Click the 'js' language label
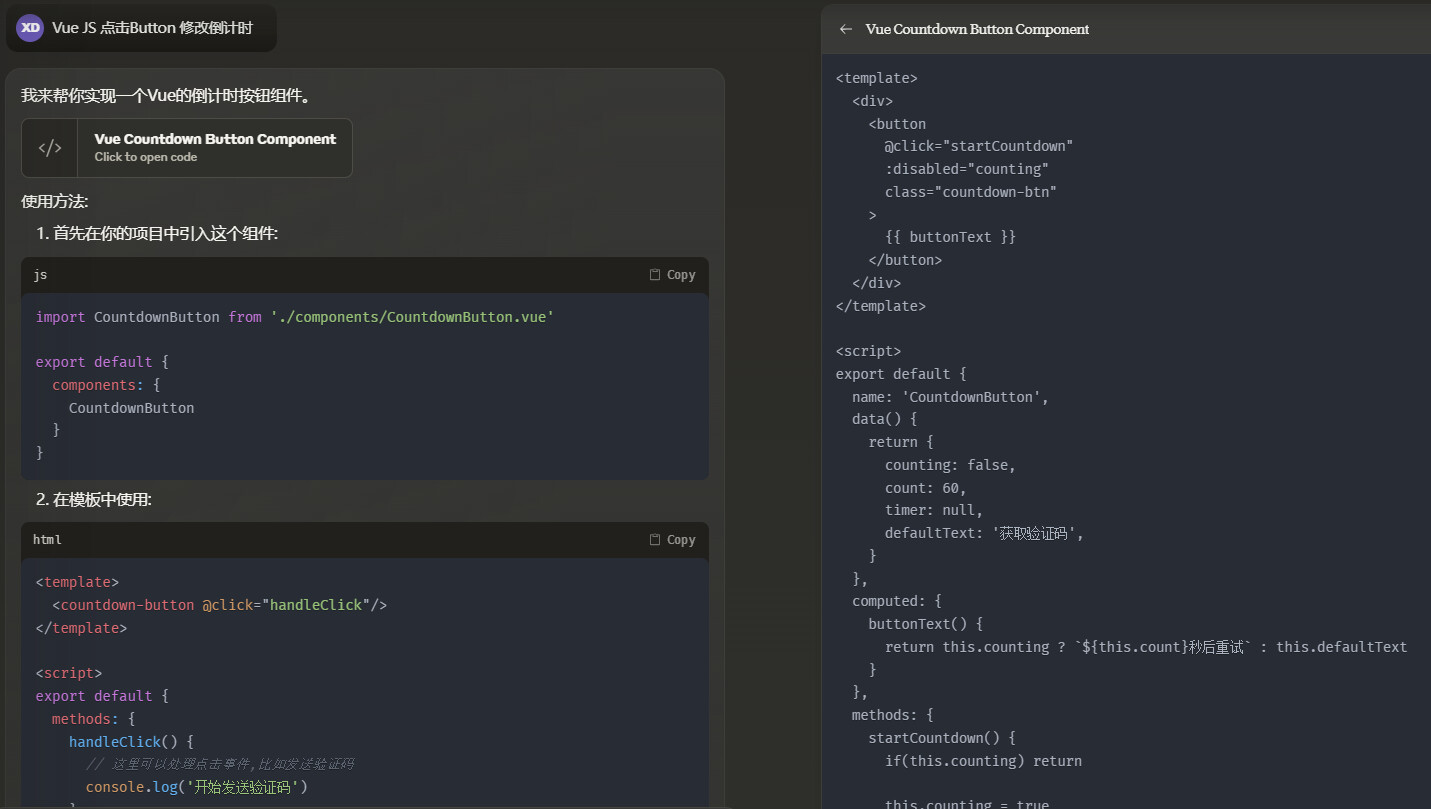The height and width of the screenshot is (809, 1431). pyautogui.click(x=40, y=275)
